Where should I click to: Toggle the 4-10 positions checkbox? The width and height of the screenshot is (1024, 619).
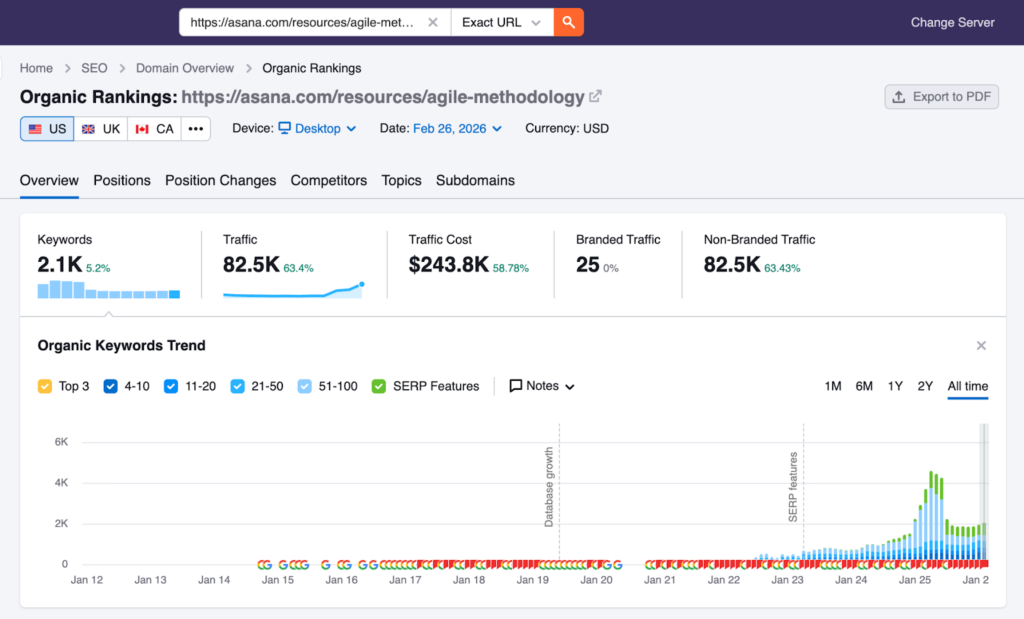coord(111,386)
